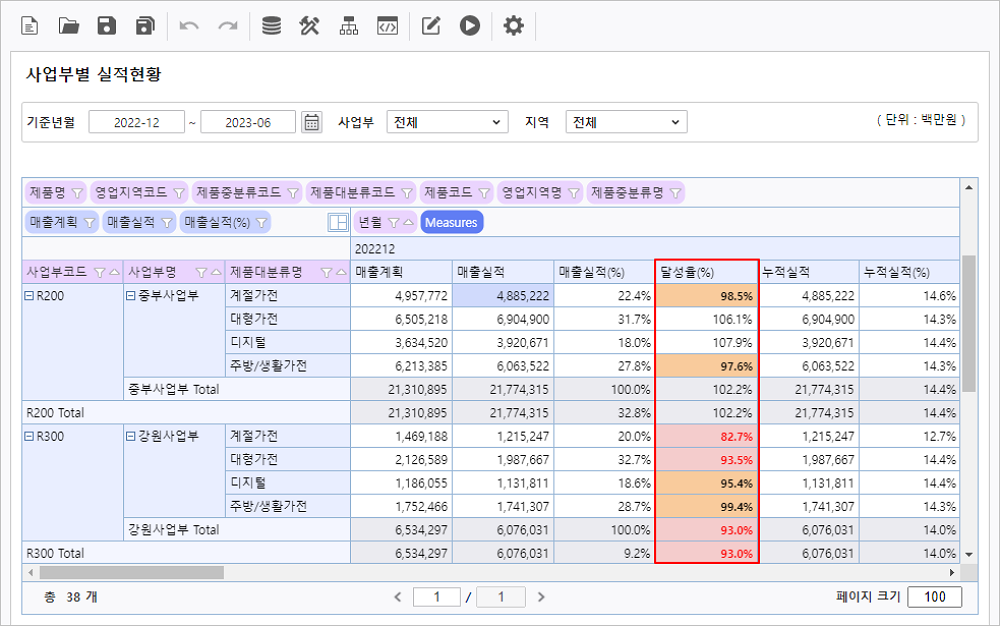
Task: Open the database stack icon
Action: pos(271,26)
